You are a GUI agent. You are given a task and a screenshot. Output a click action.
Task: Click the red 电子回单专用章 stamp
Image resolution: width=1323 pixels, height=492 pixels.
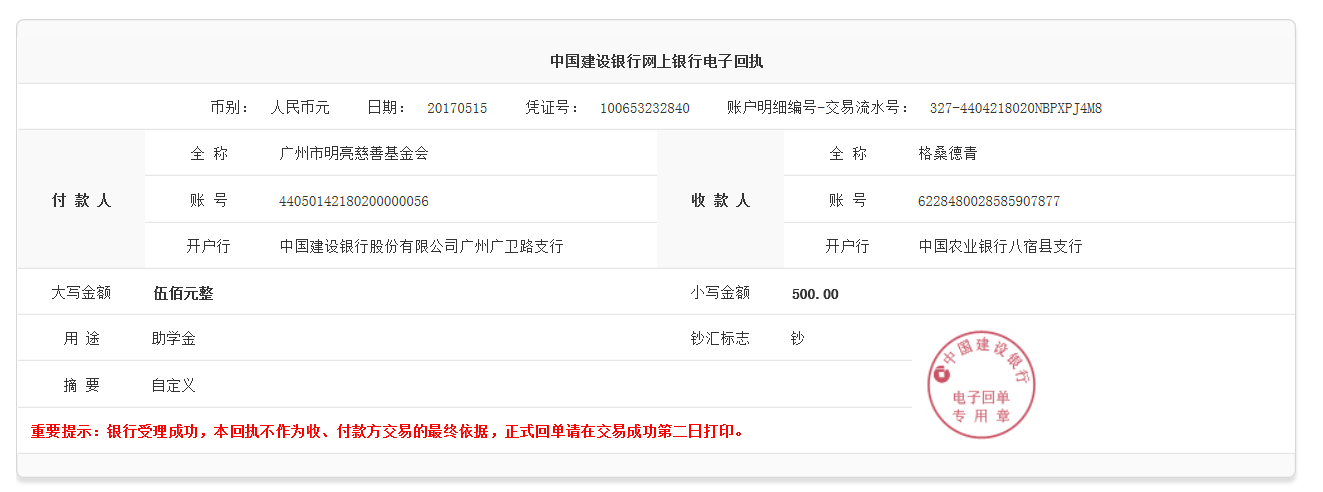981,385
